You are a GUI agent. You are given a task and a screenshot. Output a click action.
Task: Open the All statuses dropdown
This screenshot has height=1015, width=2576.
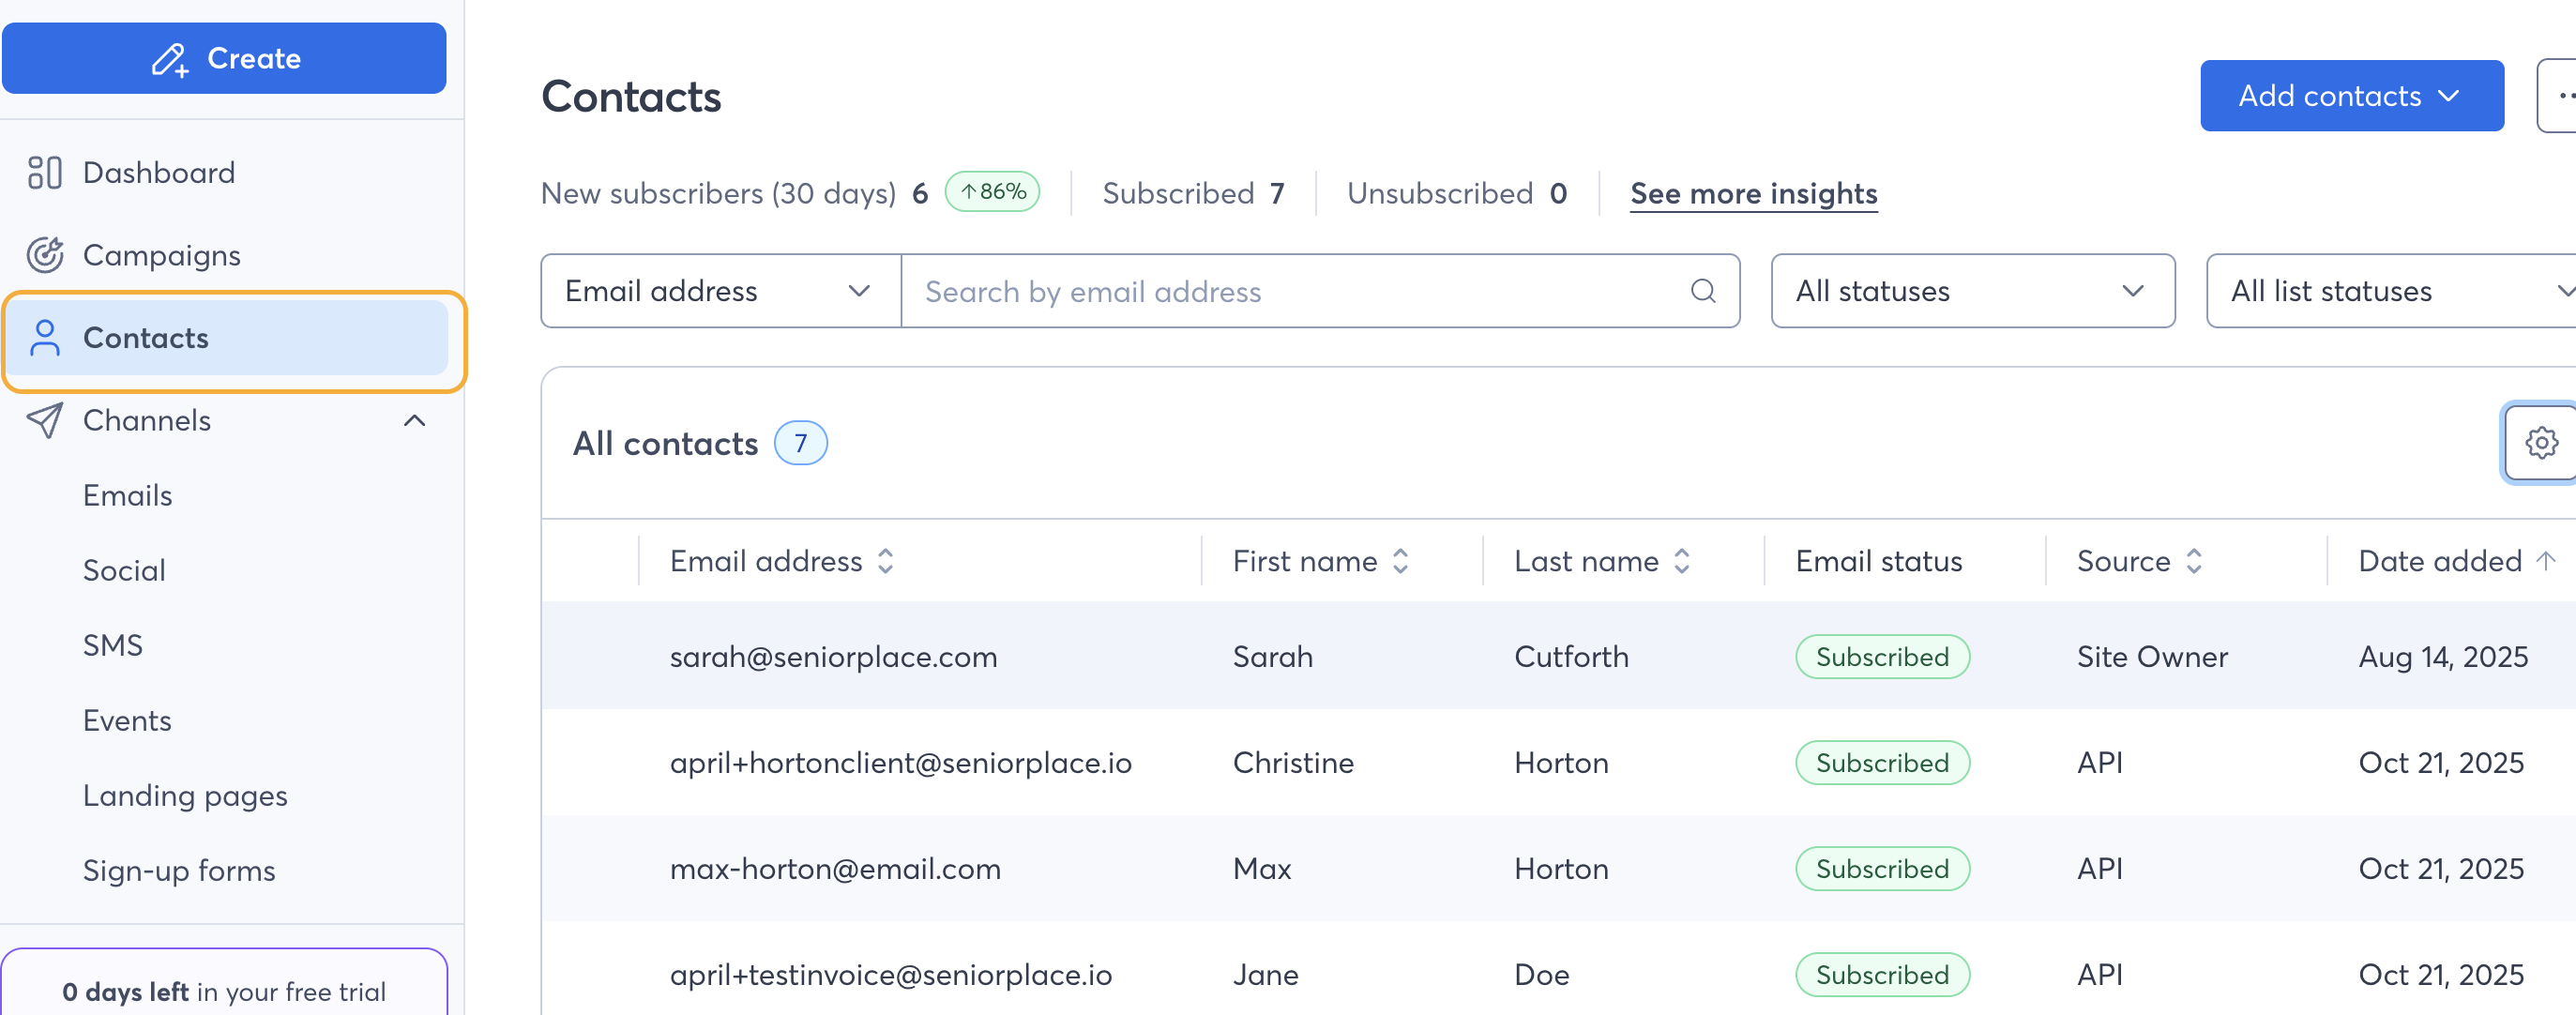point(1971,291)
